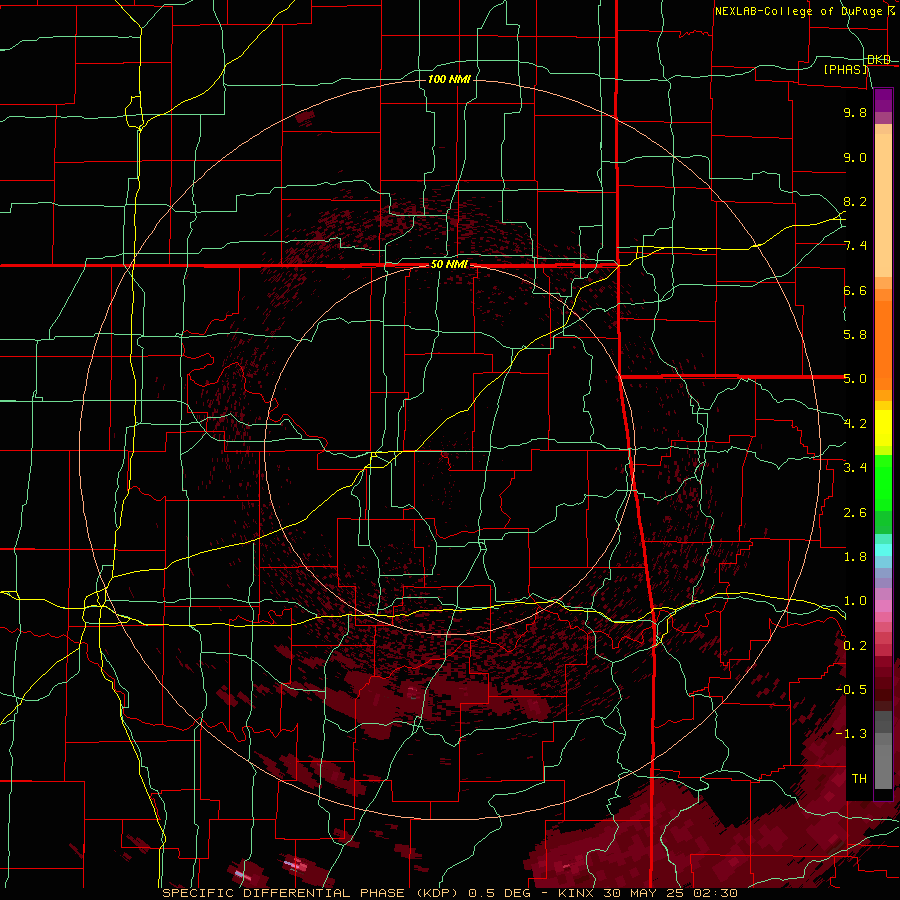
Task: Click the 4.2 value on color scale
Action: pos(855,424)
